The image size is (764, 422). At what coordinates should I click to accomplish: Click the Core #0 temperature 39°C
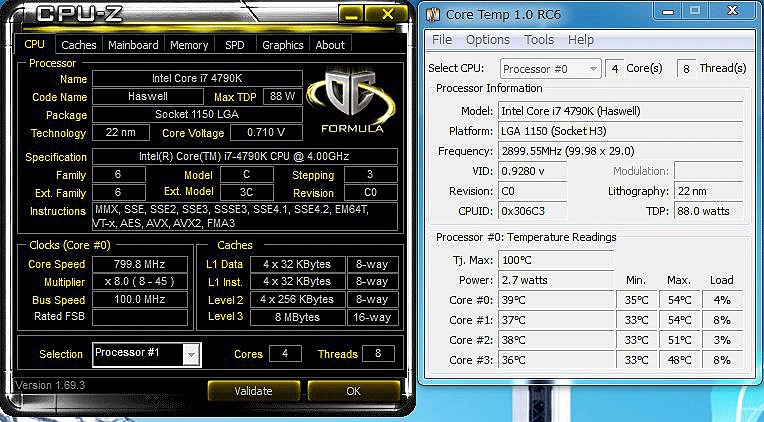pyautogui.click(x=556, y=300)
